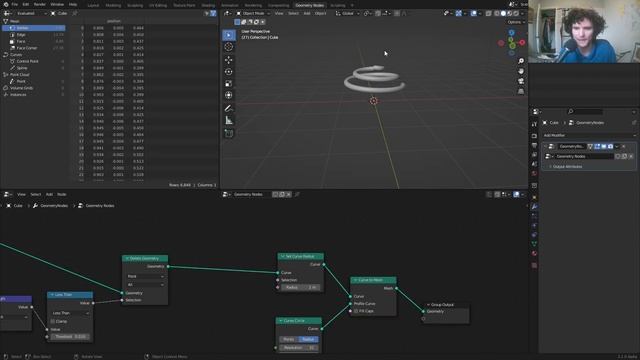Pick the Annotate tool
Screen dimensions: 640x360
pos(229,109)
